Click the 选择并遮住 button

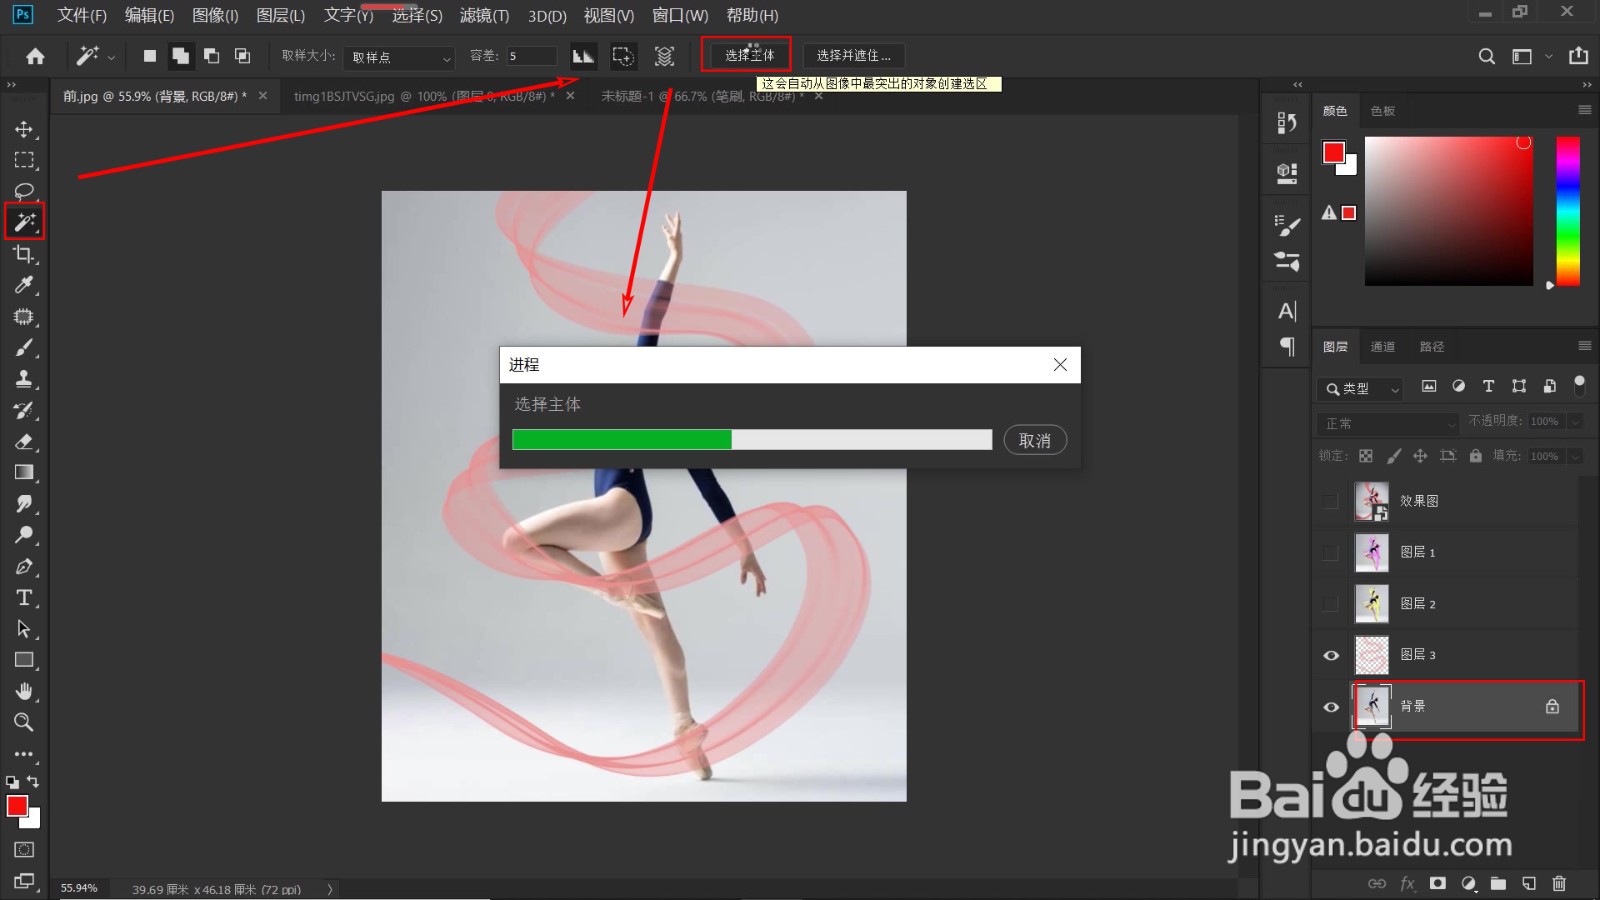tap(853, 55)
